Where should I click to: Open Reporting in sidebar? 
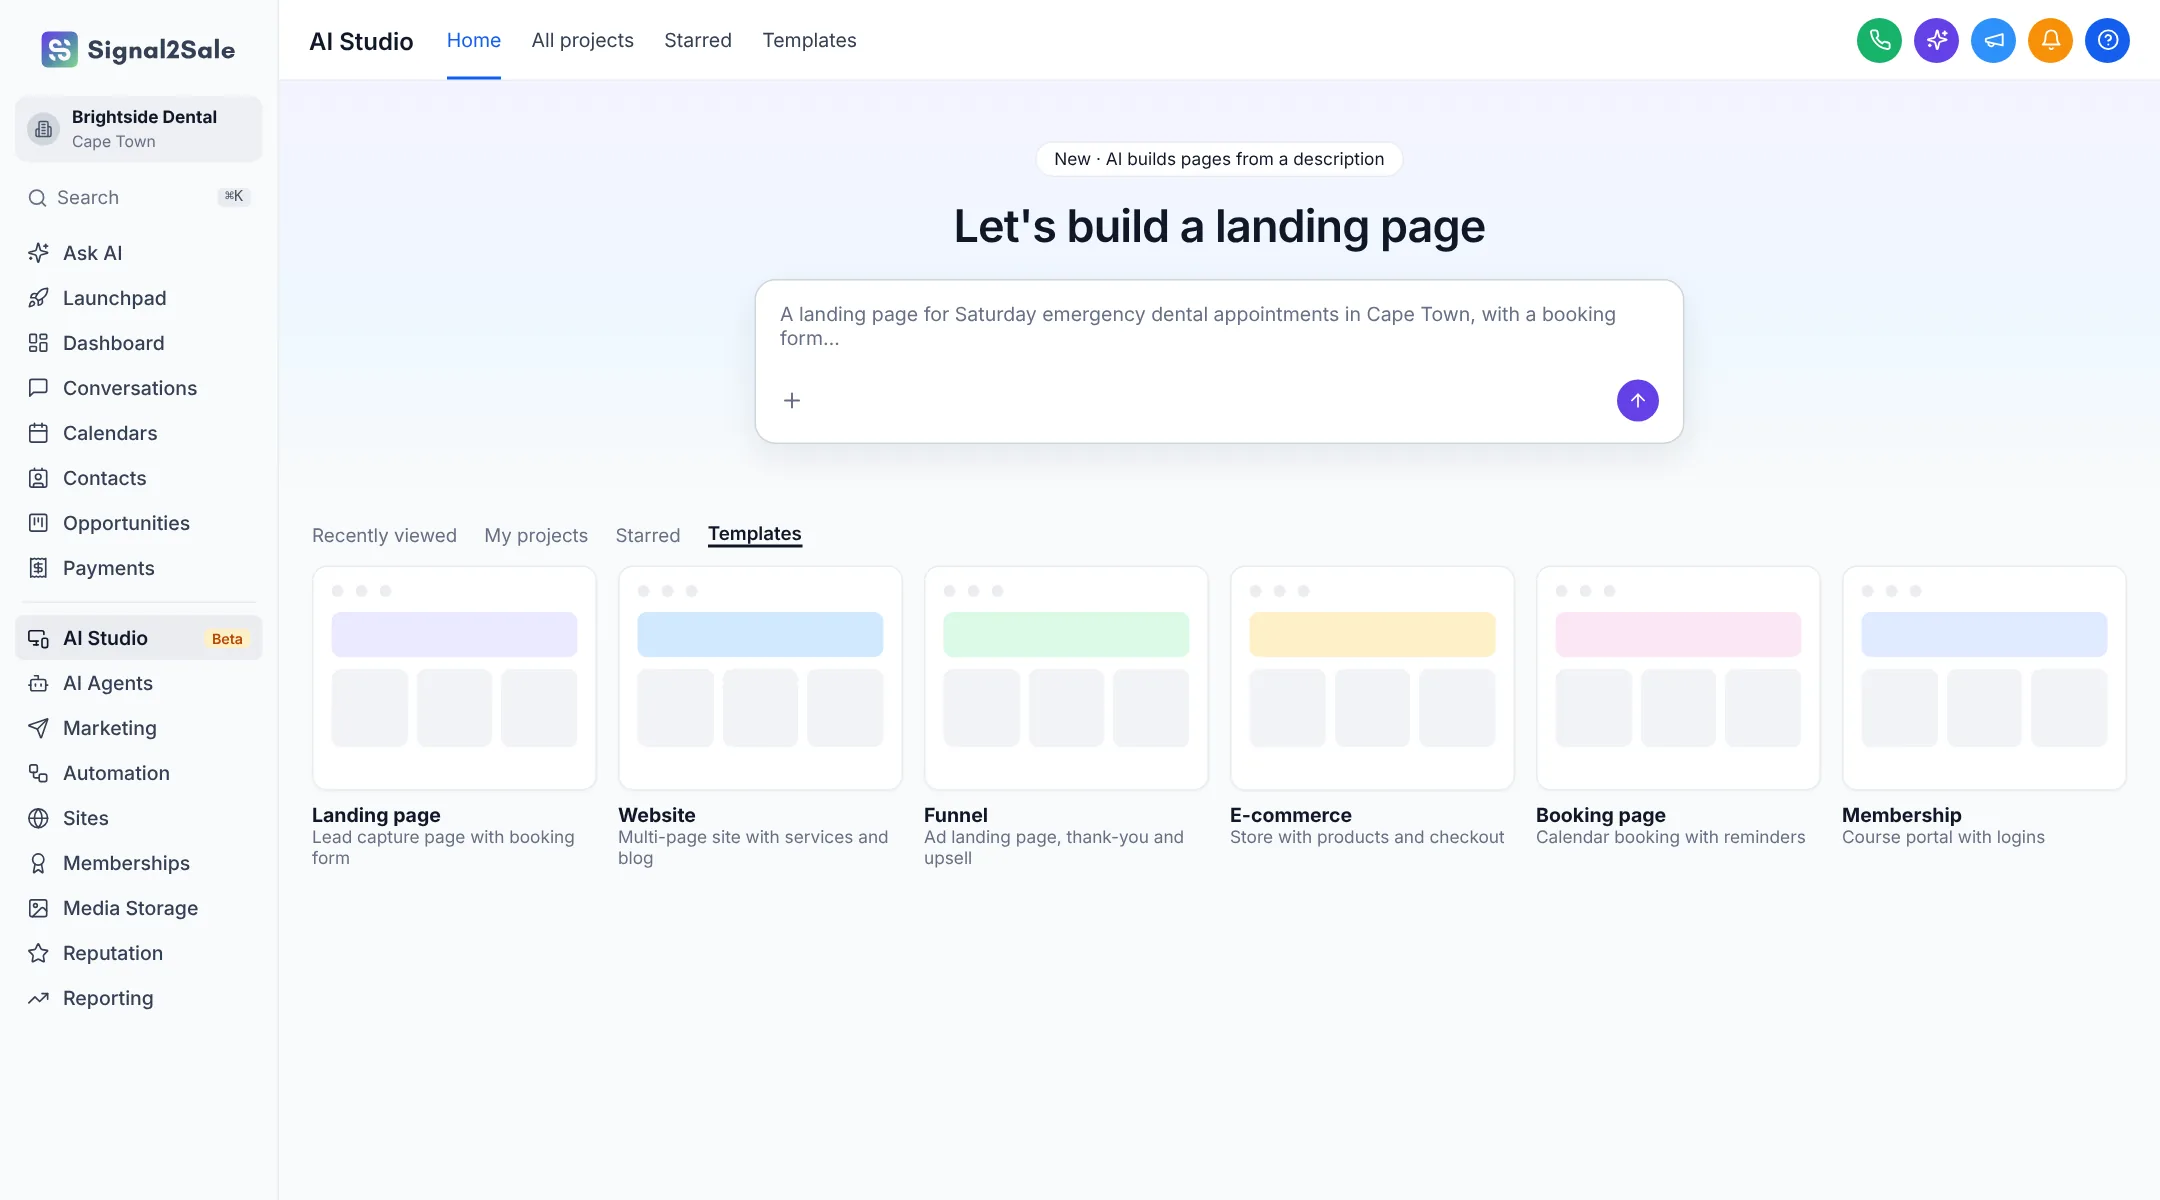(139, 998)
